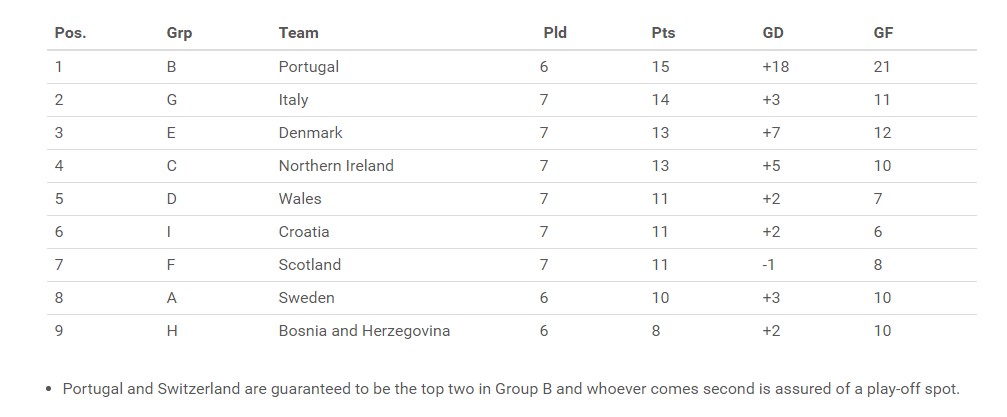Select the Italy team name

pos(293,100)
